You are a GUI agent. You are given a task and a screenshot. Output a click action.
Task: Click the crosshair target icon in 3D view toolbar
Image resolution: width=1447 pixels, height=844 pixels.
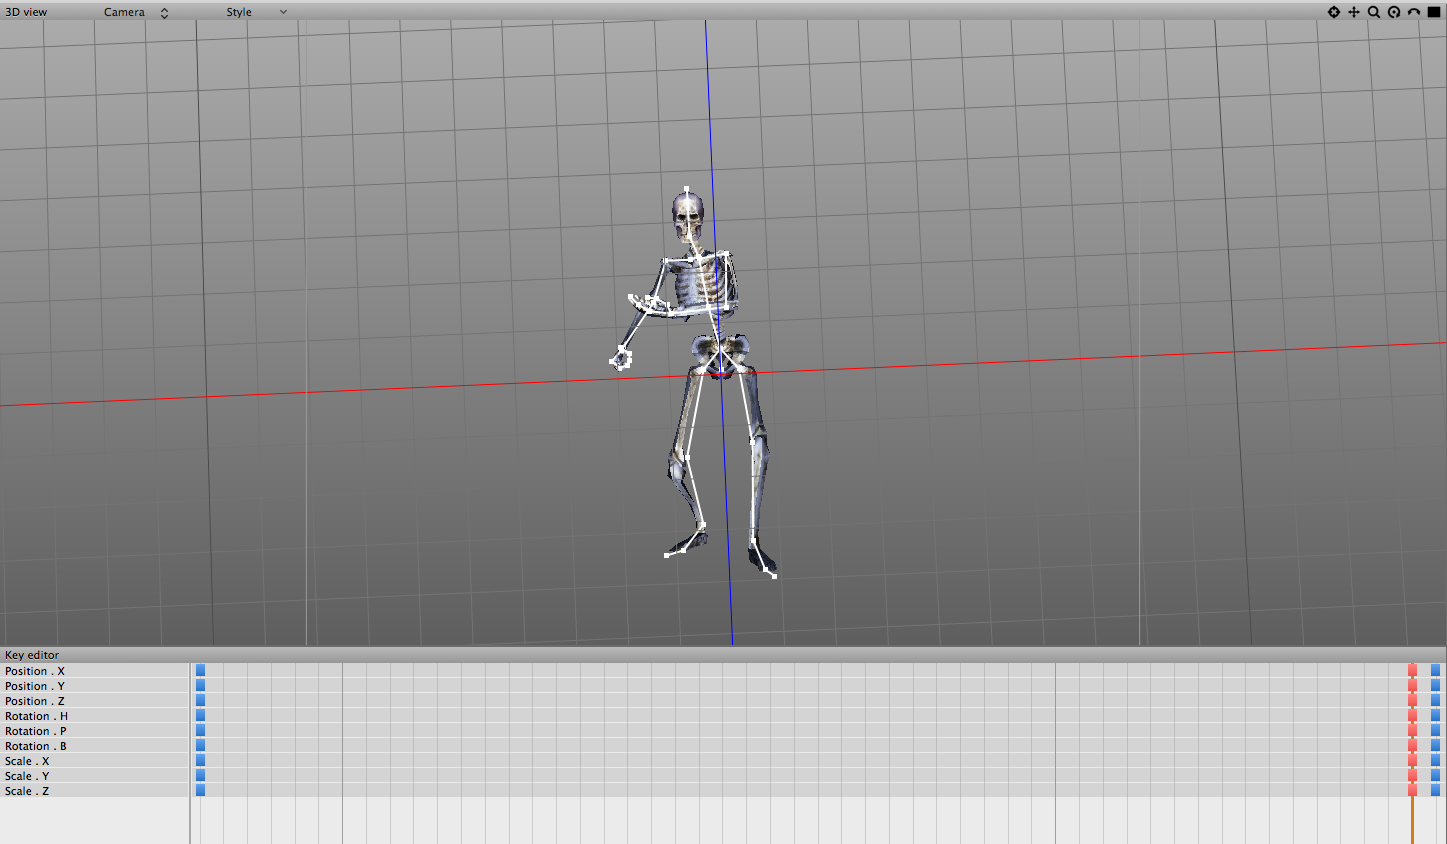tap(1333, 12)
